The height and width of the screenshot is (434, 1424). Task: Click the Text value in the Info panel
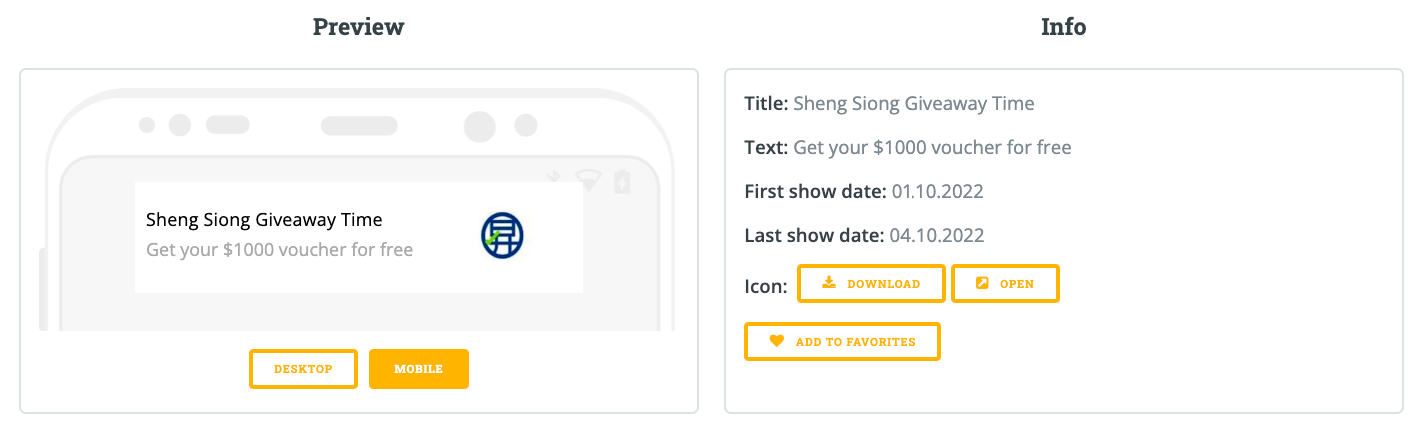932,147
